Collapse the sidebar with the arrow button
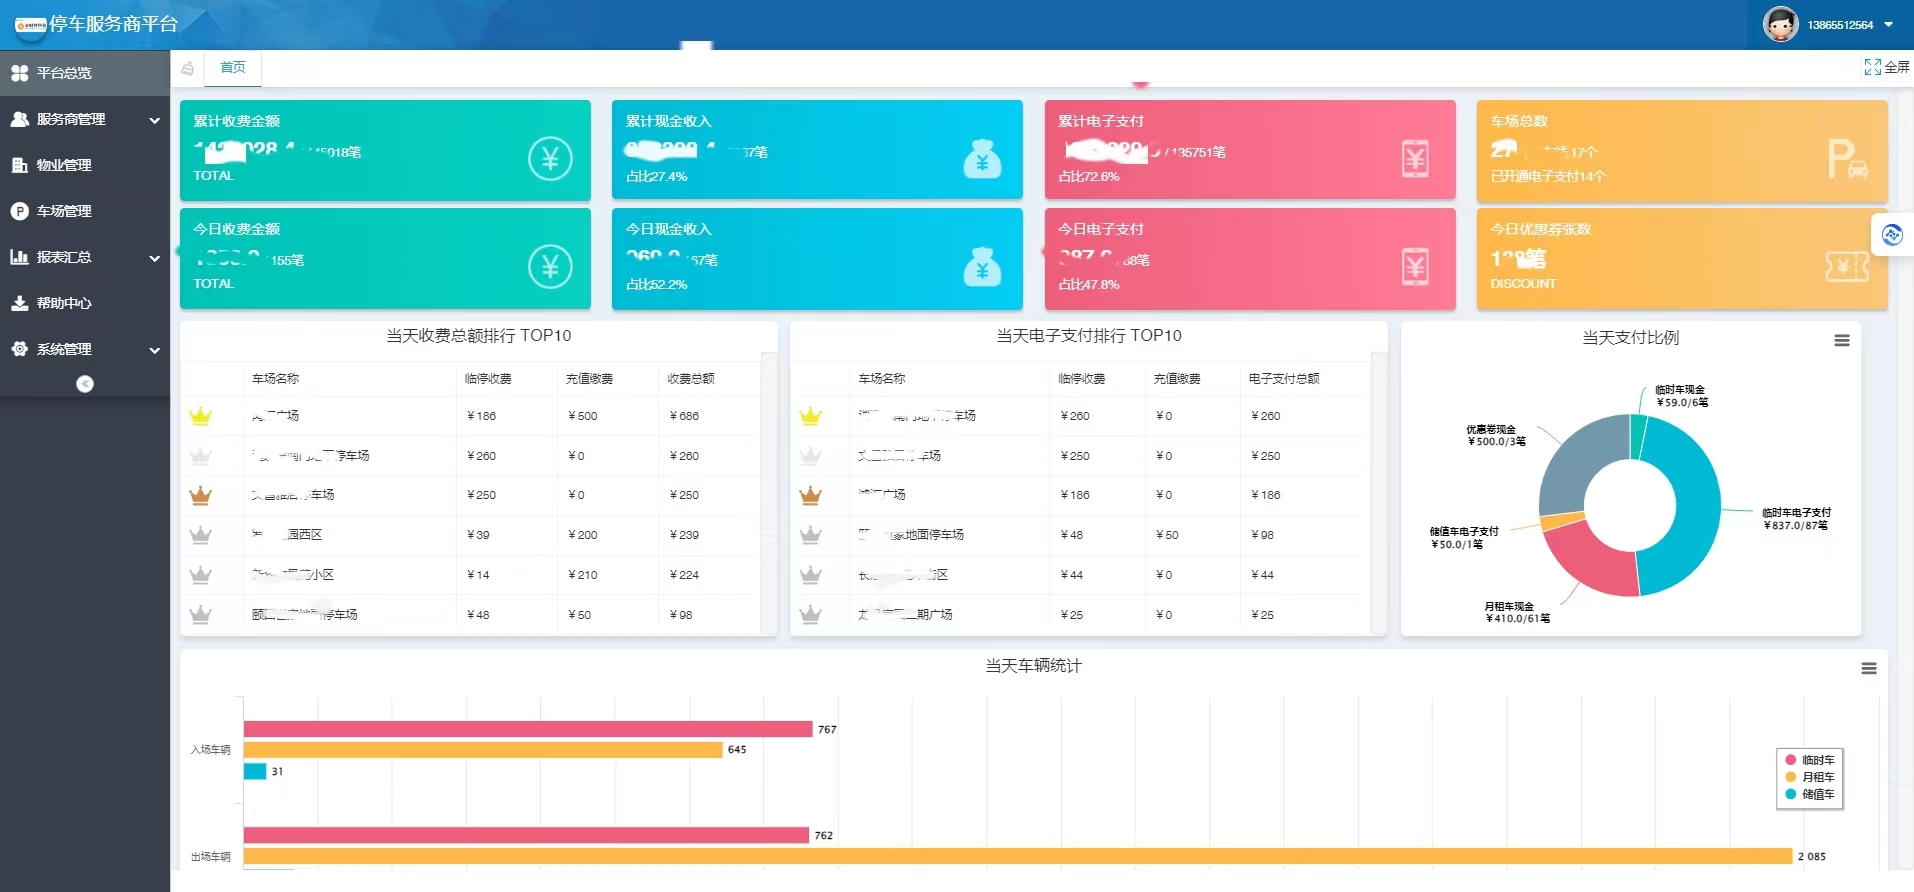The width and height of the screenshot is (1914, 892). [85, 384]
